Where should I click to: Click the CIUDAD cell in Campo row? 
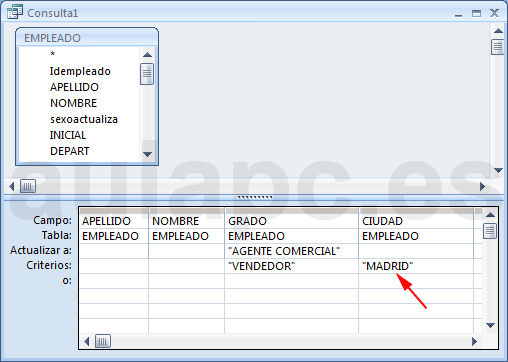coord(416,221)
